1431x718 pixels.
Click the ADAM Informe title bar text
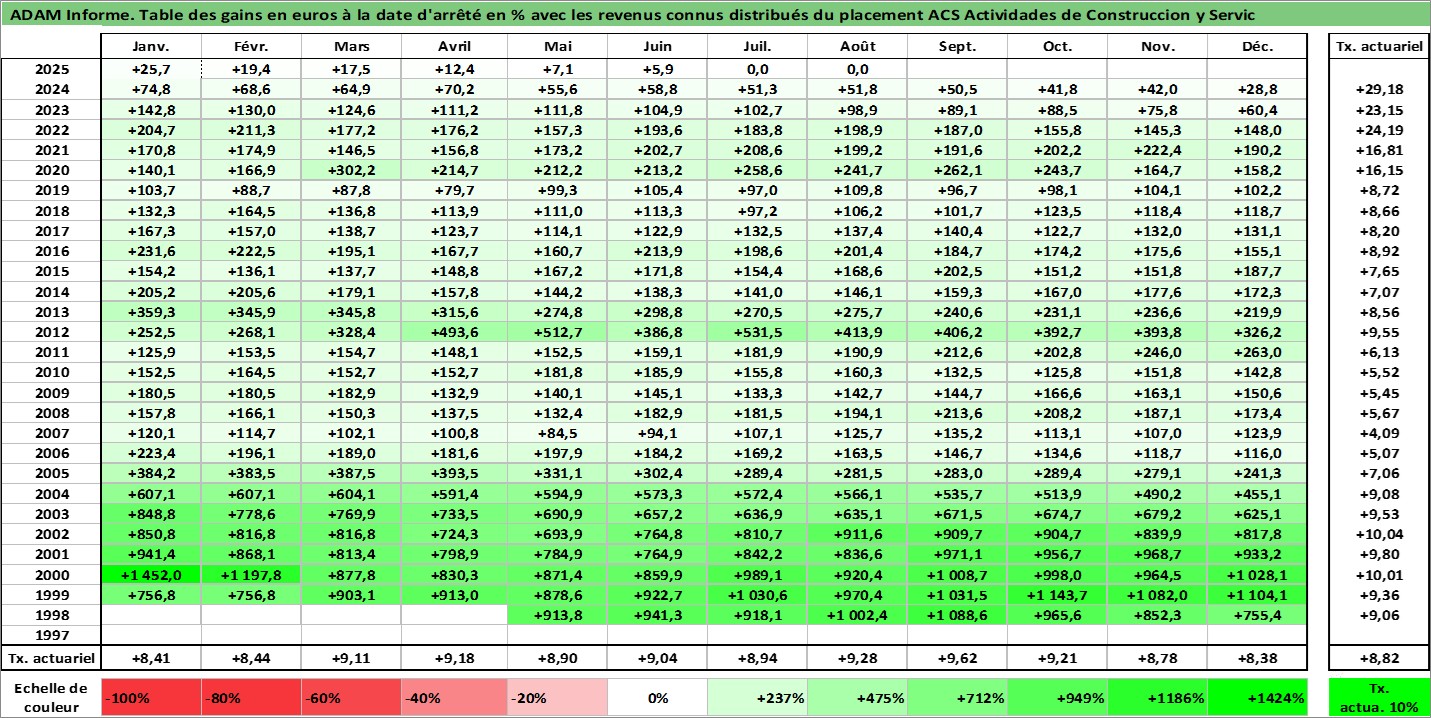tap(632, 15)
